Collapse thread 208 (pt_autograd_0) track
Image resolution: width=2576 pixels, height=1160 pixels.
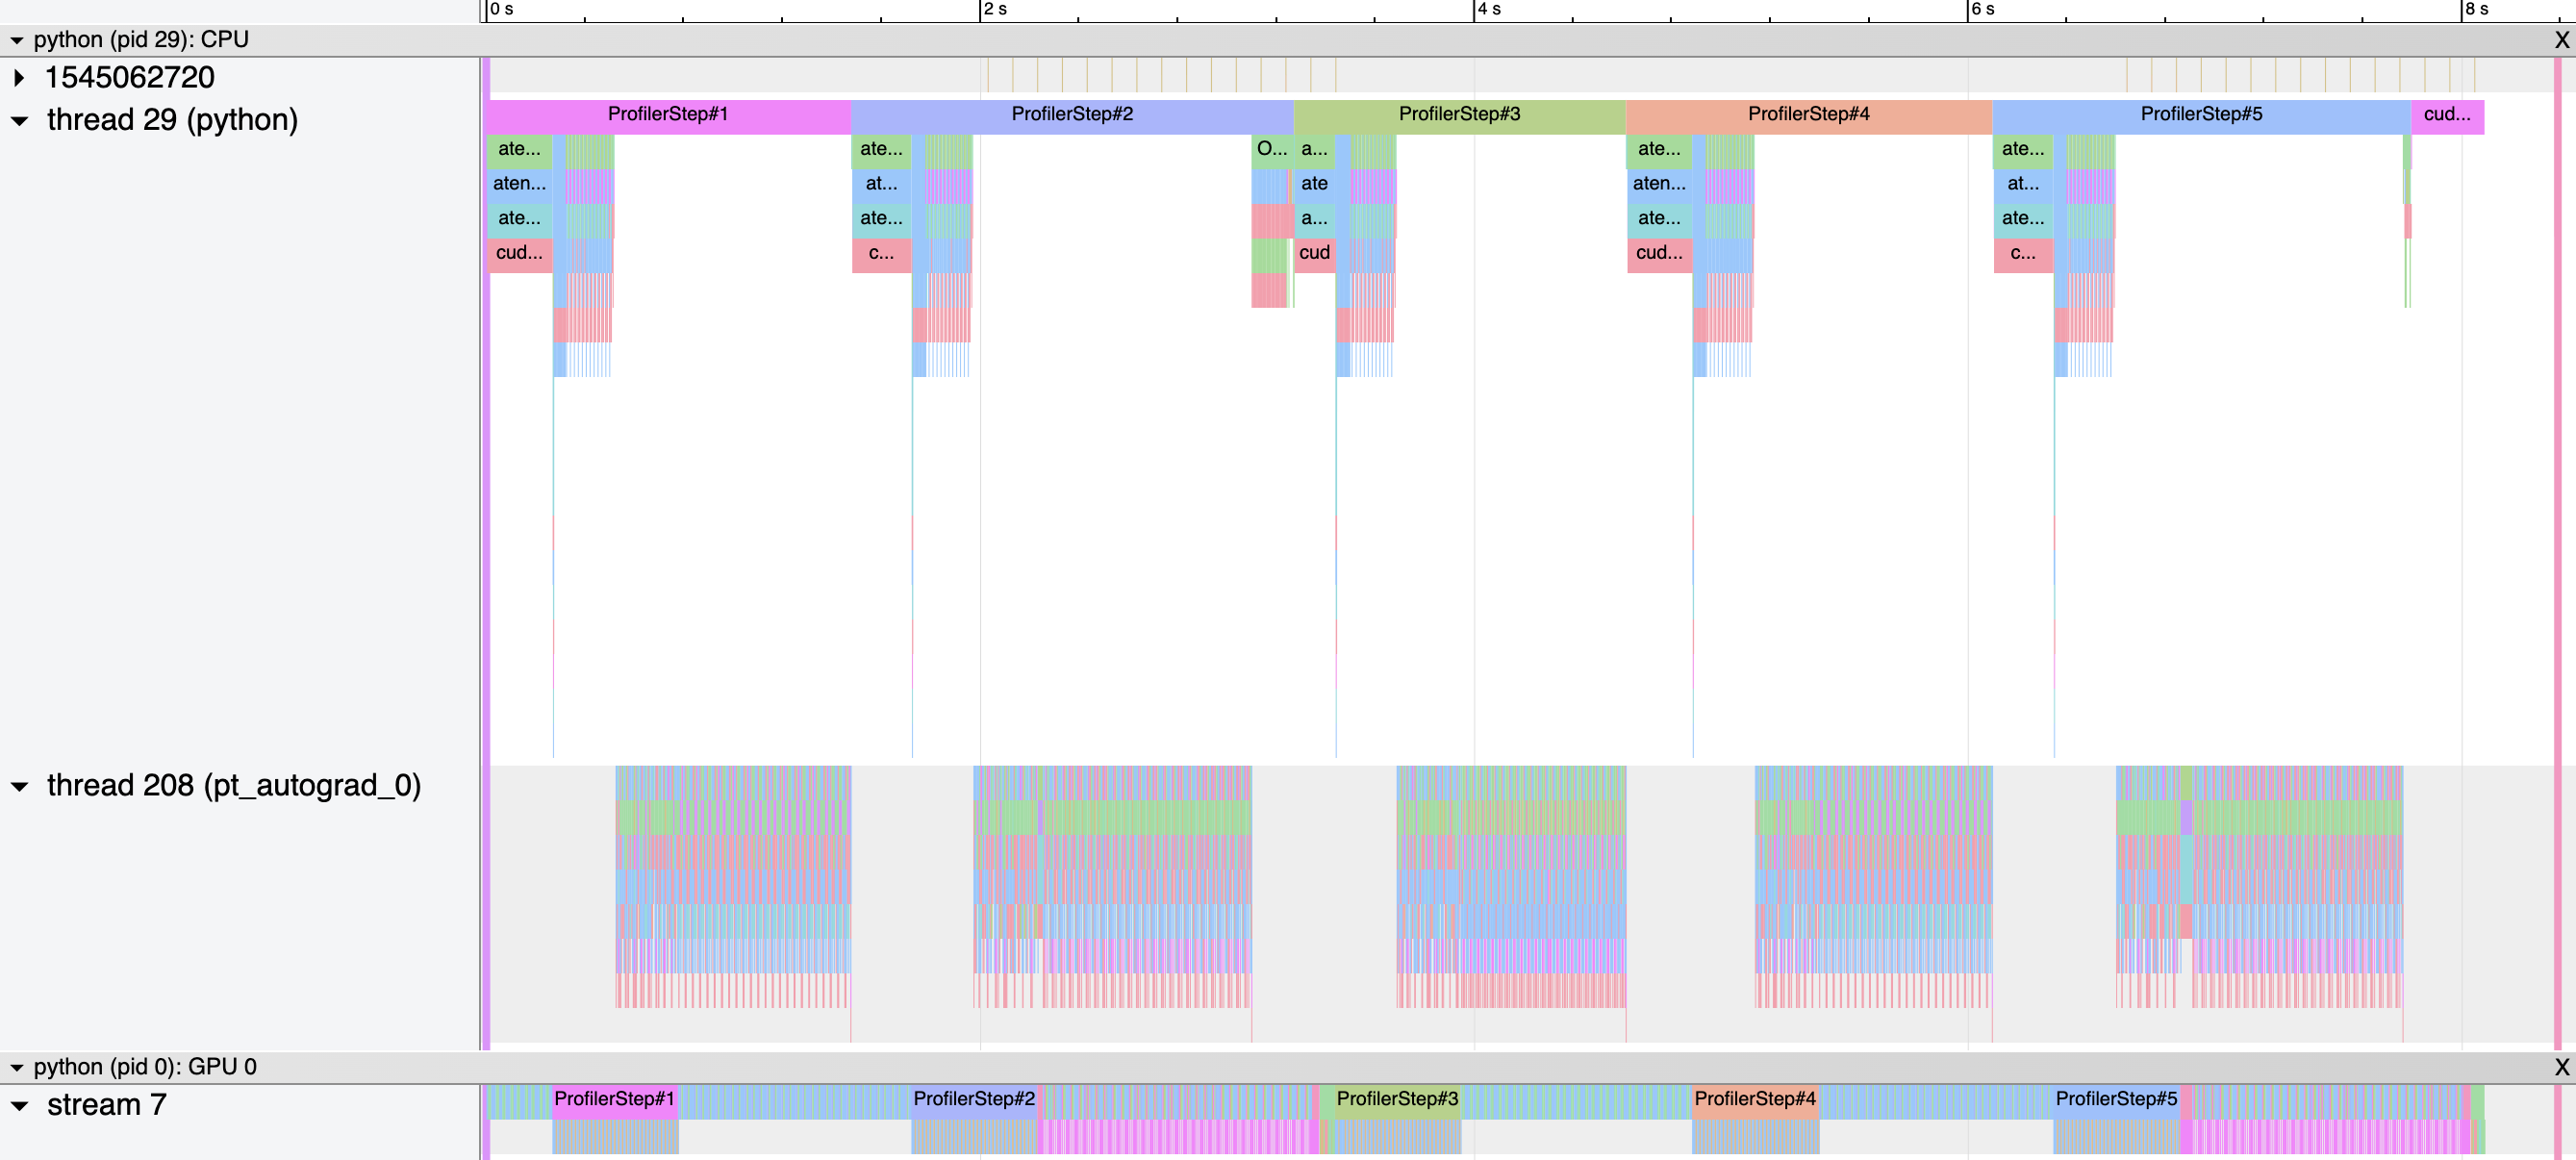pos(19,787)
